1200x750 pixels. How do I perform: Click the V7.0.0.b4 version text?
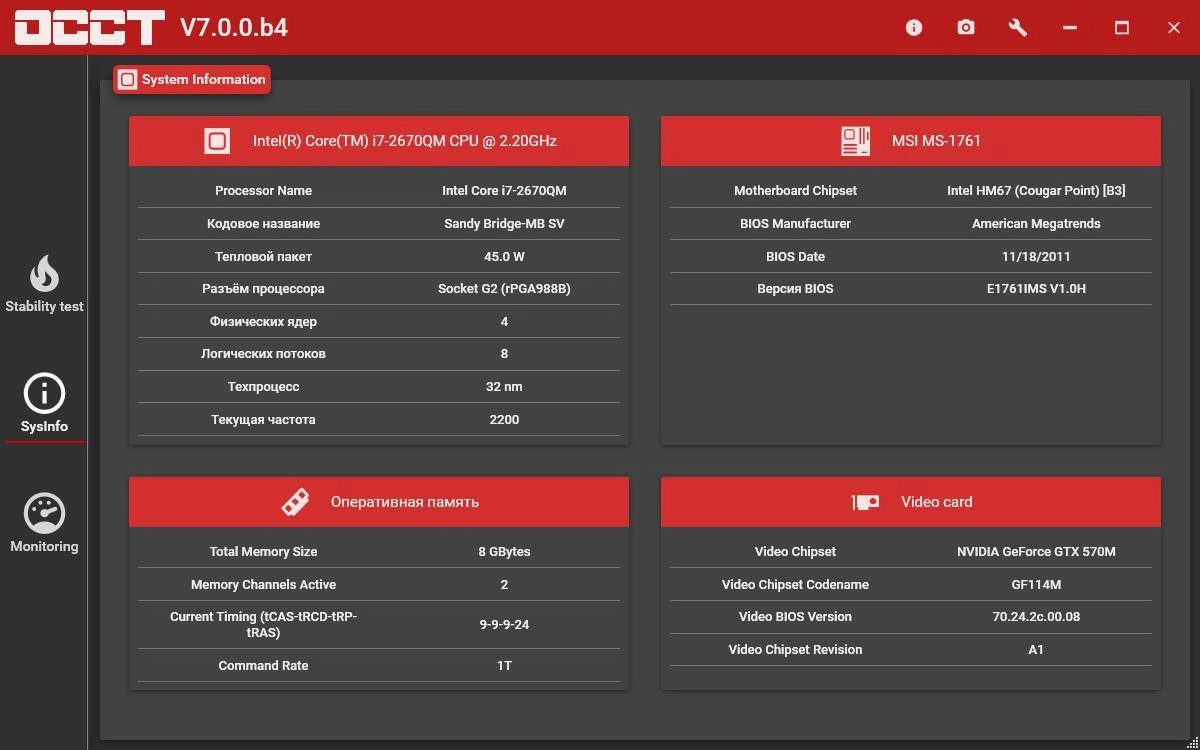[234, 27]
